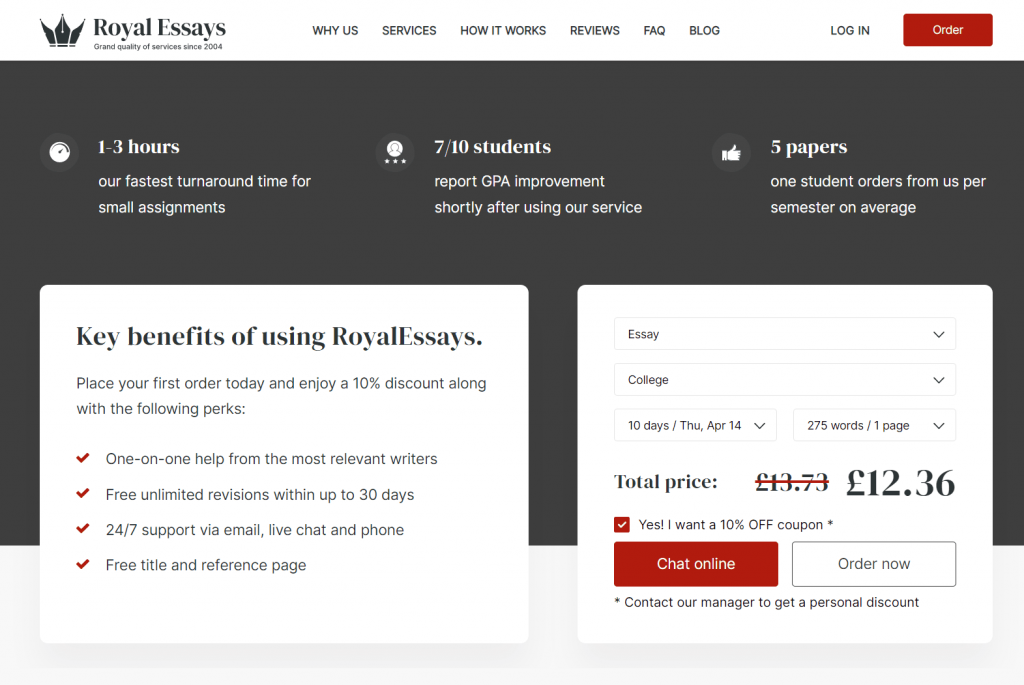Viewport: 1024px width, 685px height.
Task: Uncheck the 10% OFF coupon checkbox
Action: [622, 524]
